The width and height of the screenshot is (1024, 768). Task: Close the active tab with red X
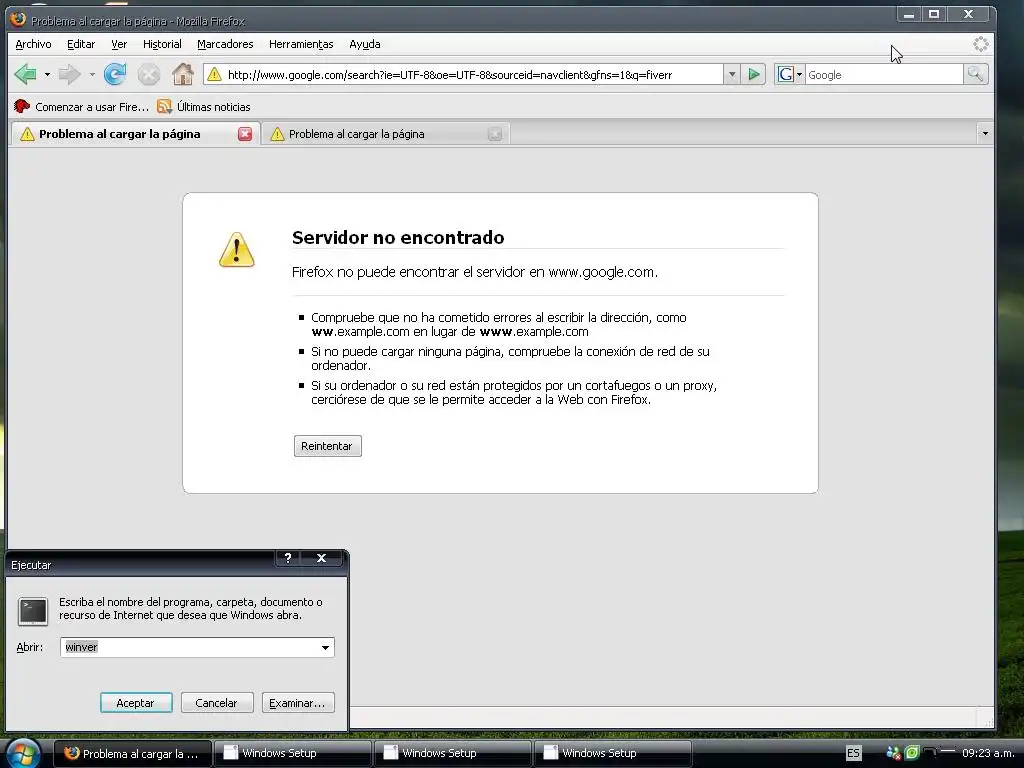(x=245, y=134)
